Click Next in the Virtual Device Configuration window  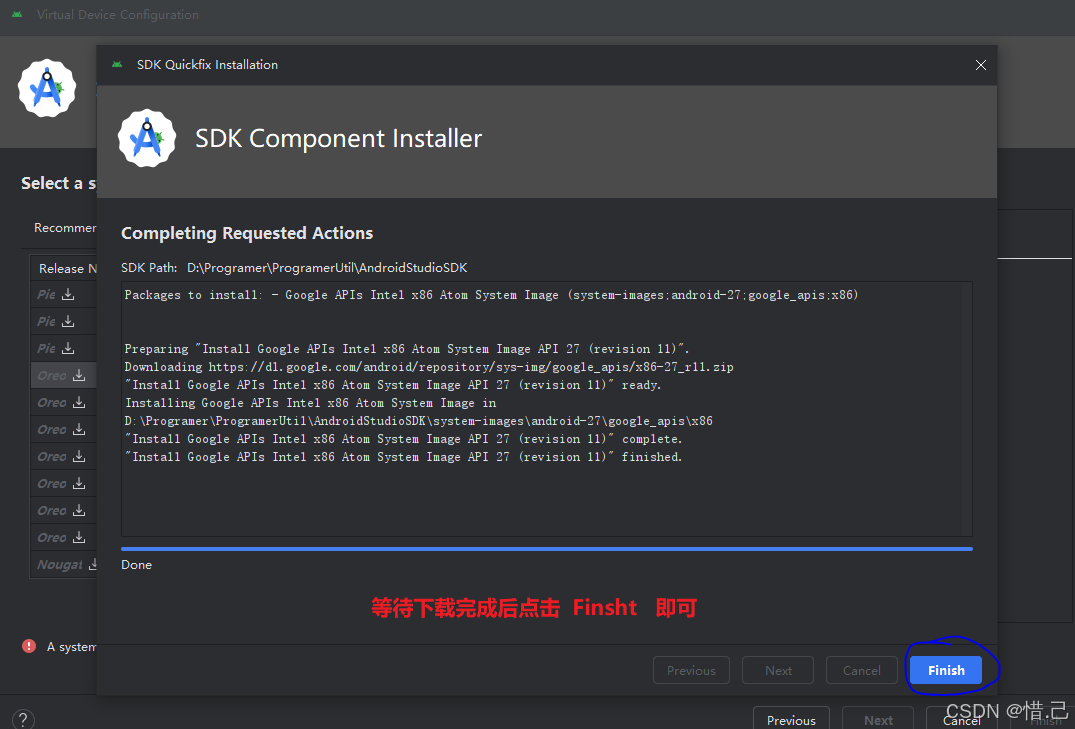(878, 719)
